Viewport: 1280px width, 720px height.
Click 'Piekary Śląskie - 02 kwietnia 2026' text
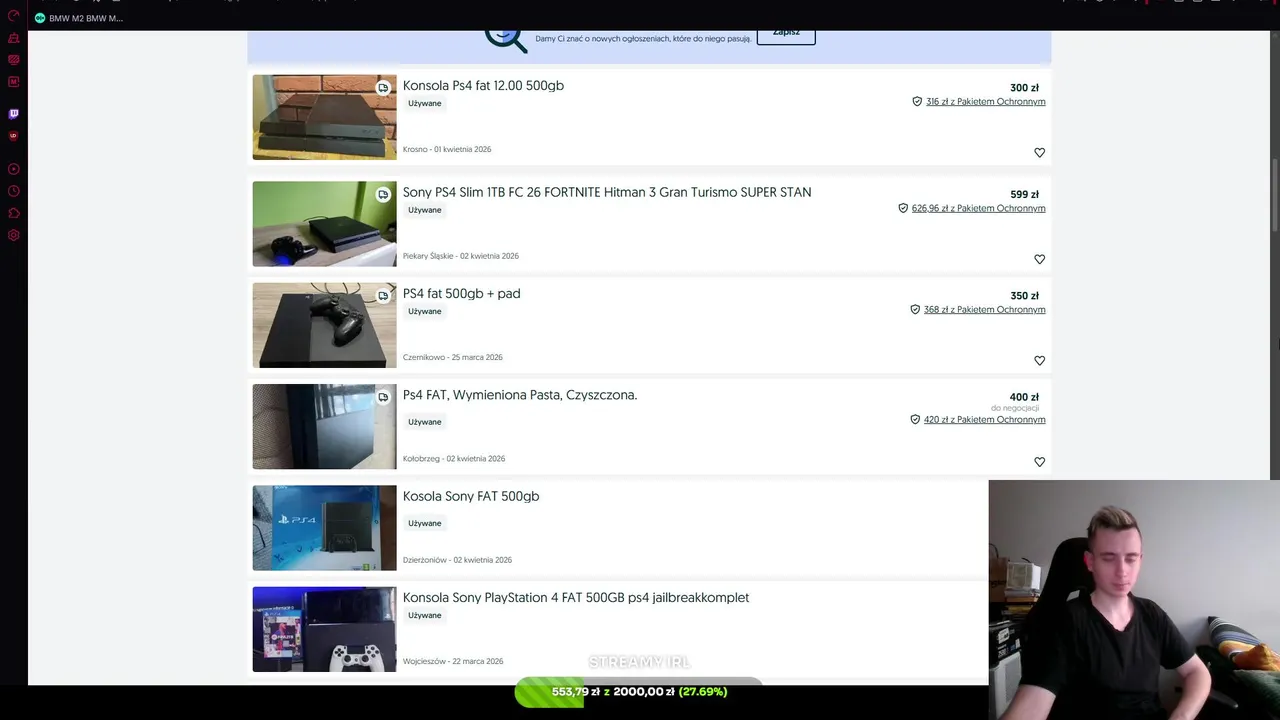tap(461, 256)
